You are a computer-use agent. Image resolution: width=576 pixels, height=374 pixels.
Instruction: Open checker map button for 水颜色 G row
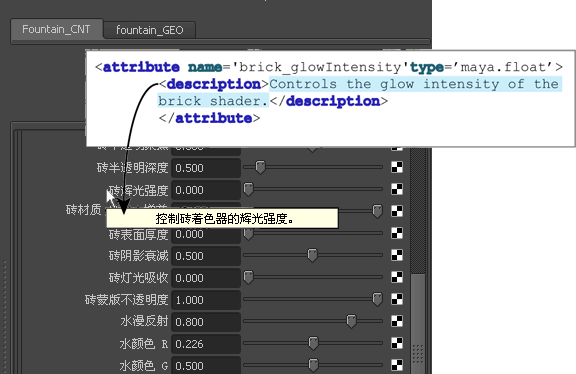click(397, 365)
